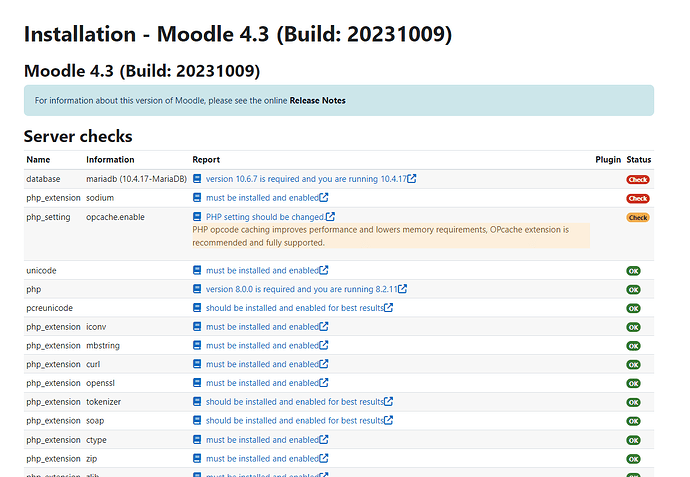690x477 pixels.
Task: Click the book icon in tokenizer row
Action: click(197, 401)
